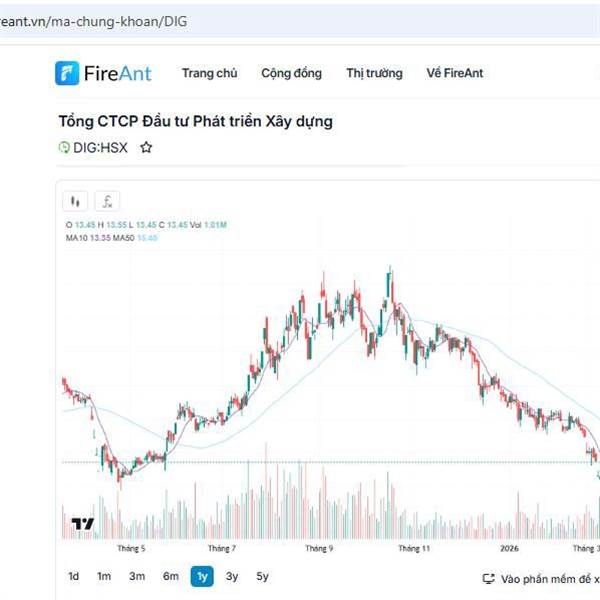600x600 pixels.
Task: Switch chart range to 1m
Action: click(104, 576)
